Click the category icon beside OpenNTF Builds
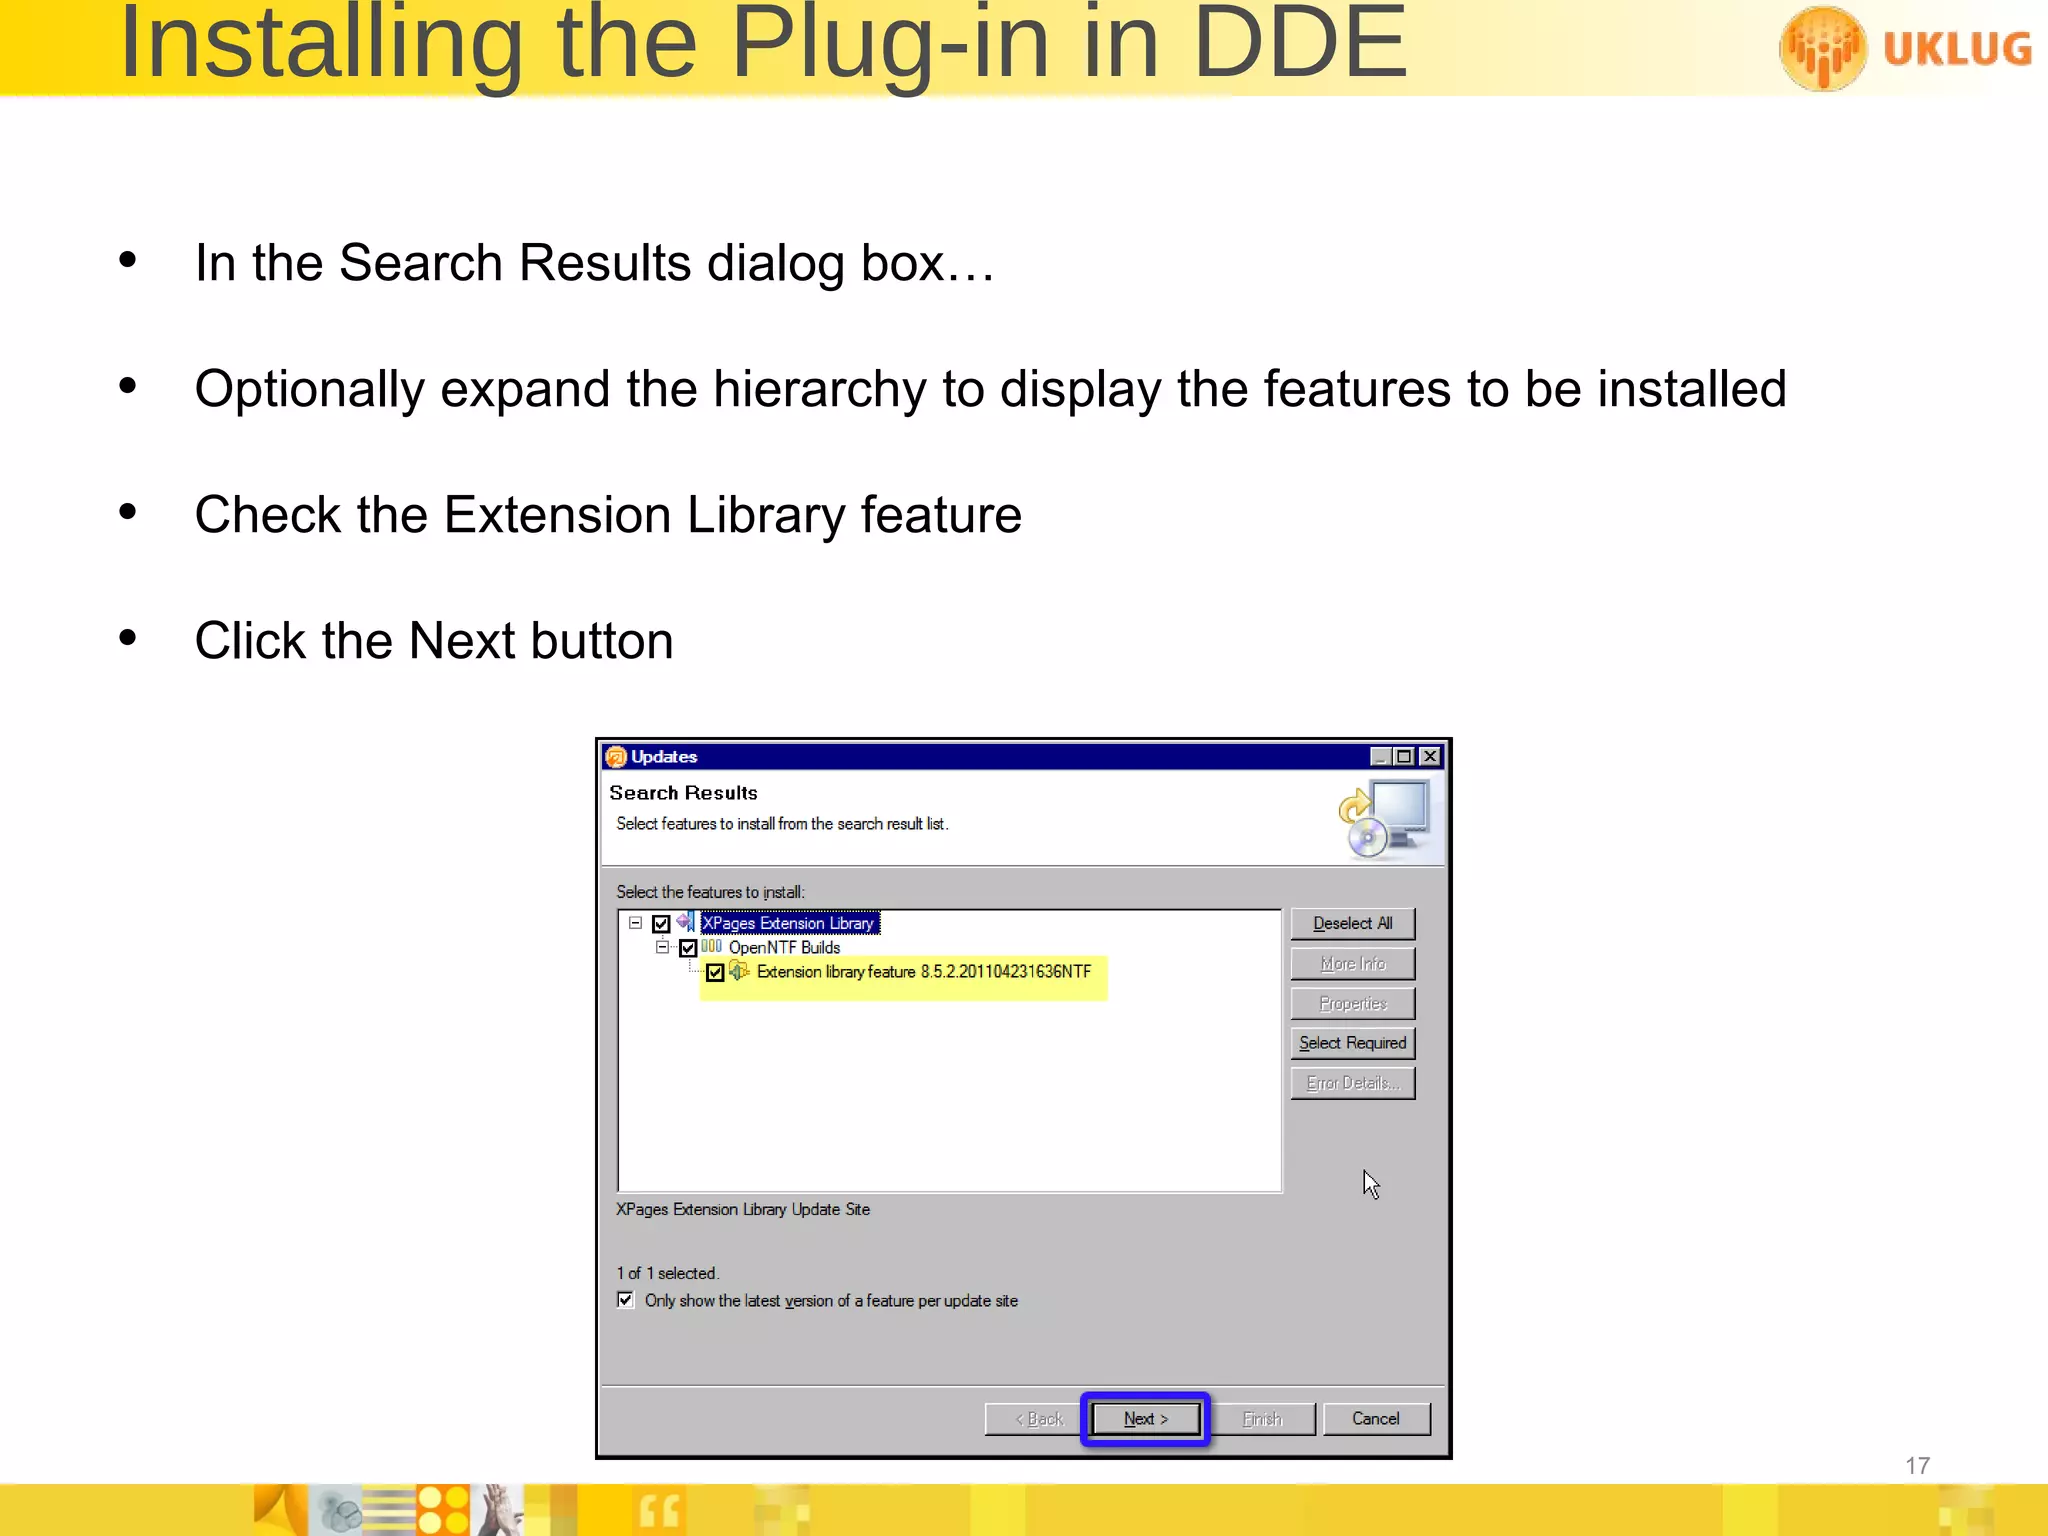The height and width of the screenshot is (1536, 2048). tap(711, 946)
